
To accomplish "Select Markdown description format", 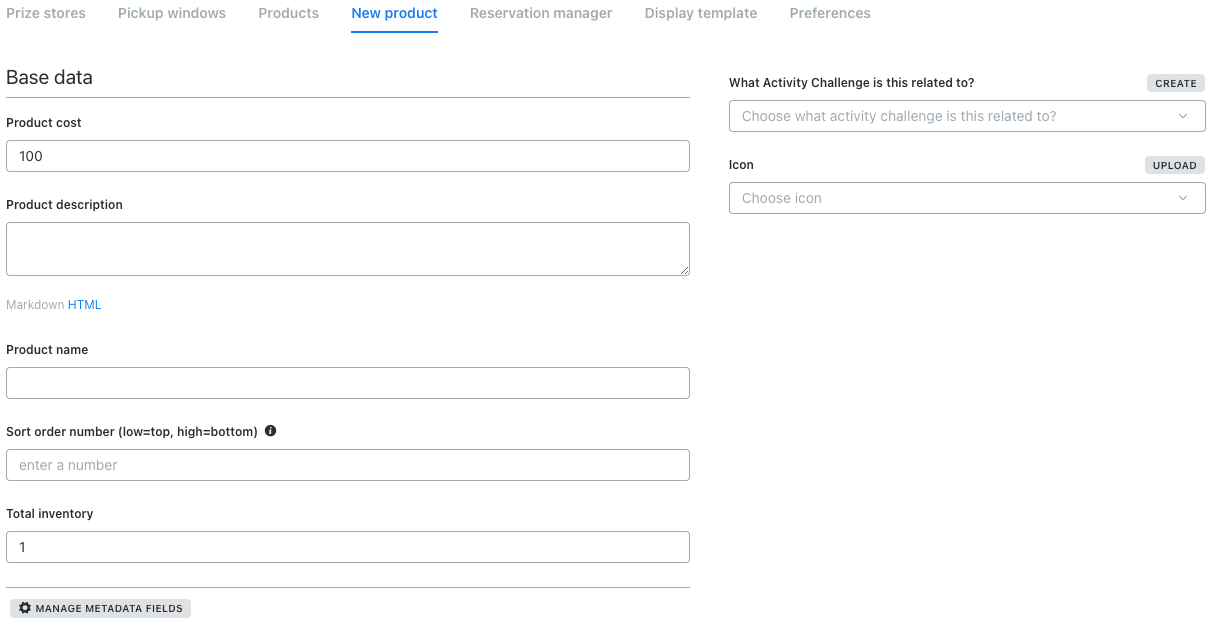I will point(35,305).
